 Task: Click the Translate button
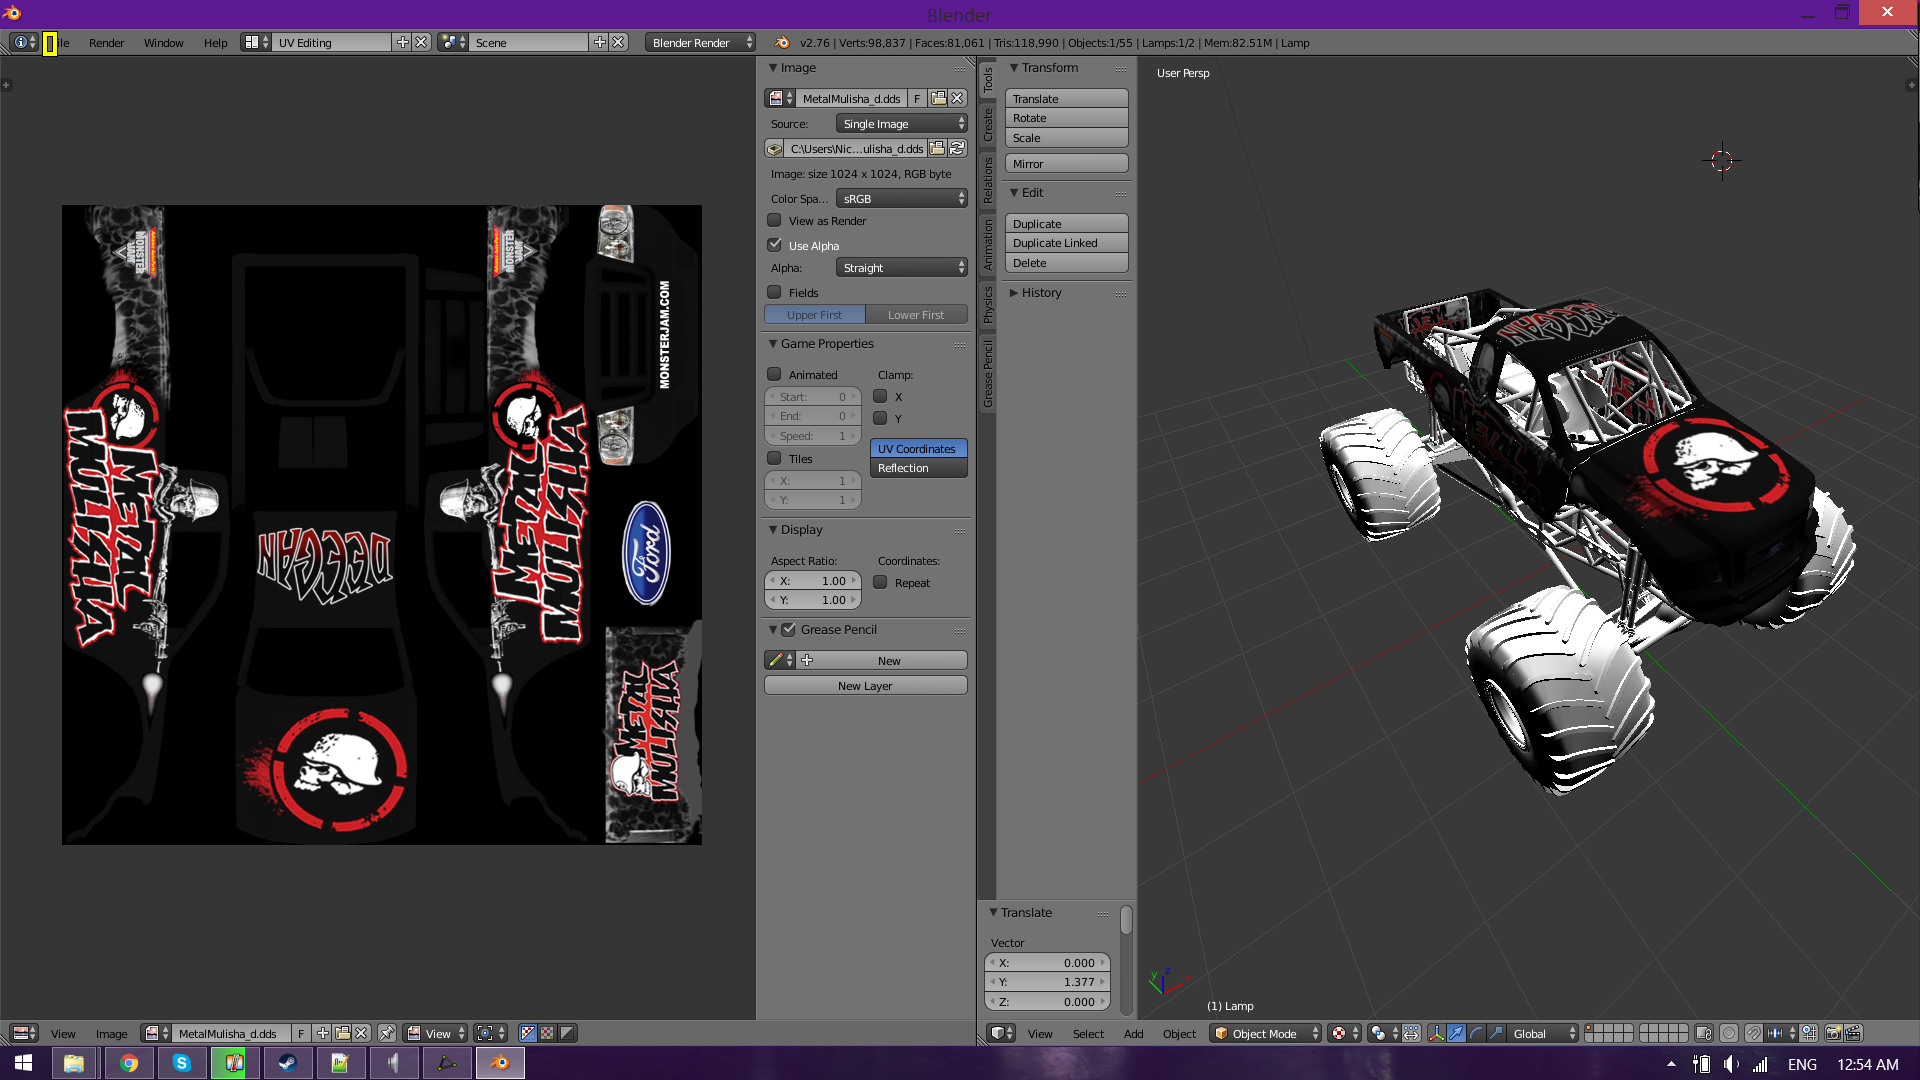(1066, 98)
